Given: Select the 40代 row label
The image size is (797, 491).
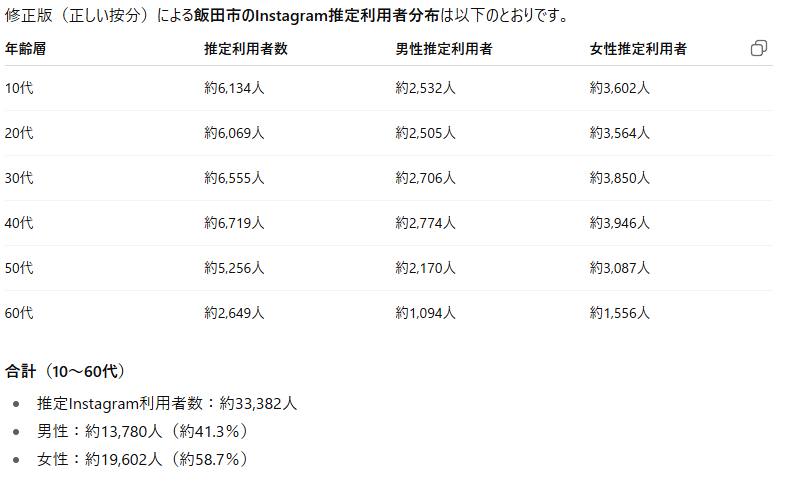Looking at the screenshot, I should (x=19, y=223).
